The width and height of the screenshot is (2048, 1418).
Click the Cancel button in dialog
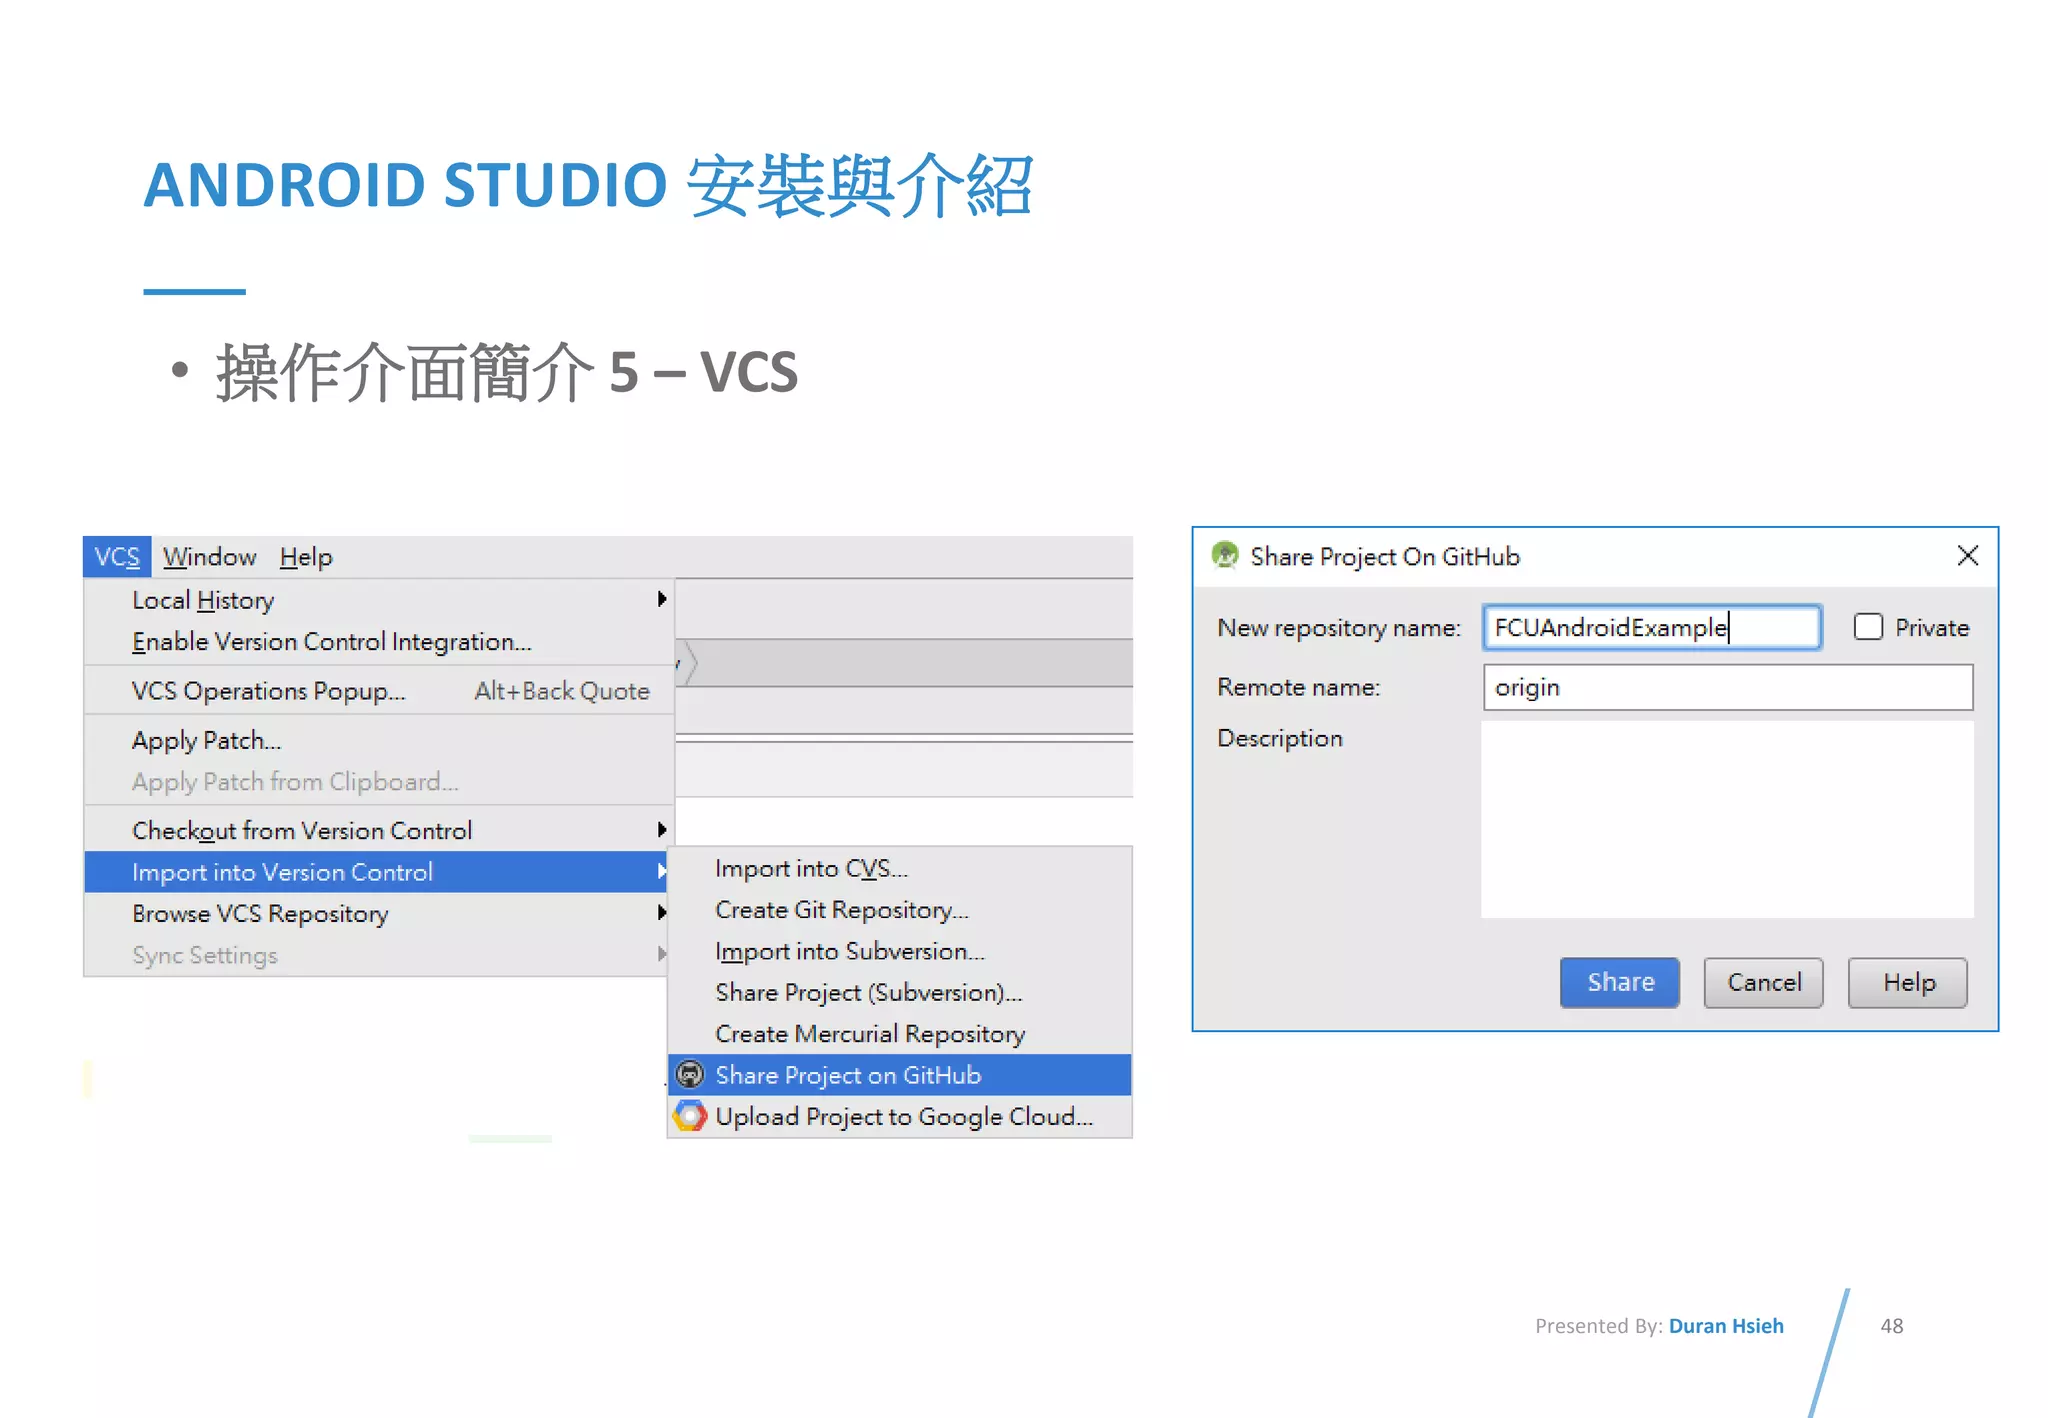click(x=1764, y=982)
